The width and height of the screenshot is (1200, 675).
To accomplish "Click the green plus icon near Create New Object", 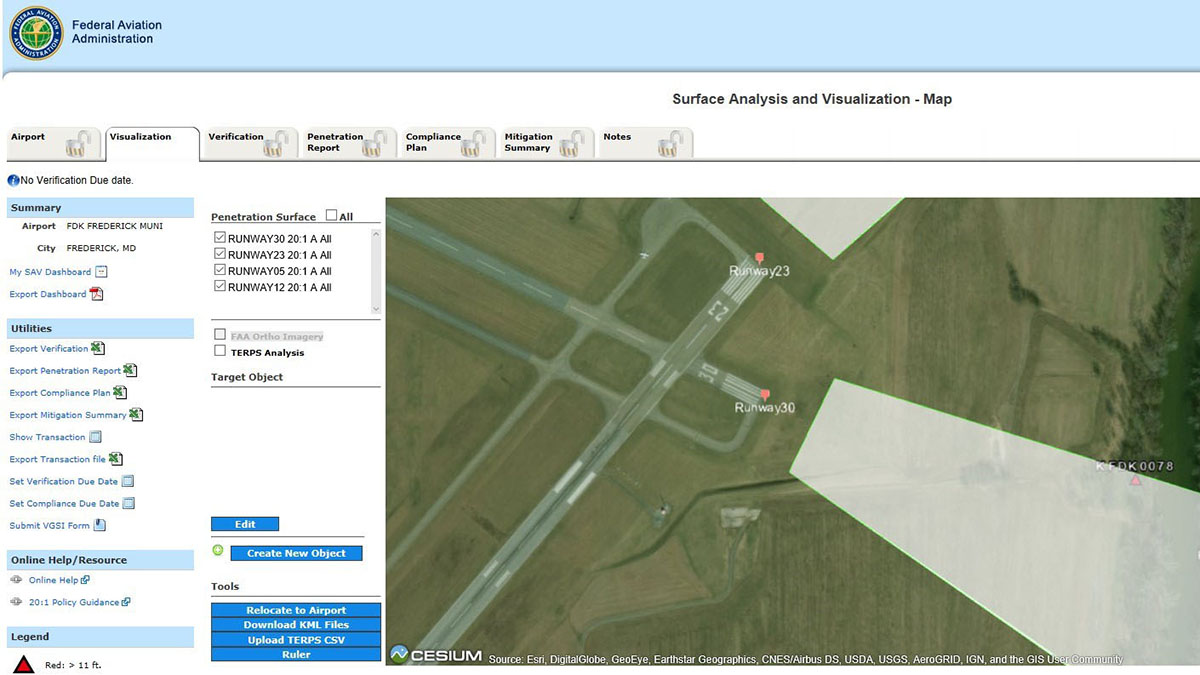I will (219, 551).
